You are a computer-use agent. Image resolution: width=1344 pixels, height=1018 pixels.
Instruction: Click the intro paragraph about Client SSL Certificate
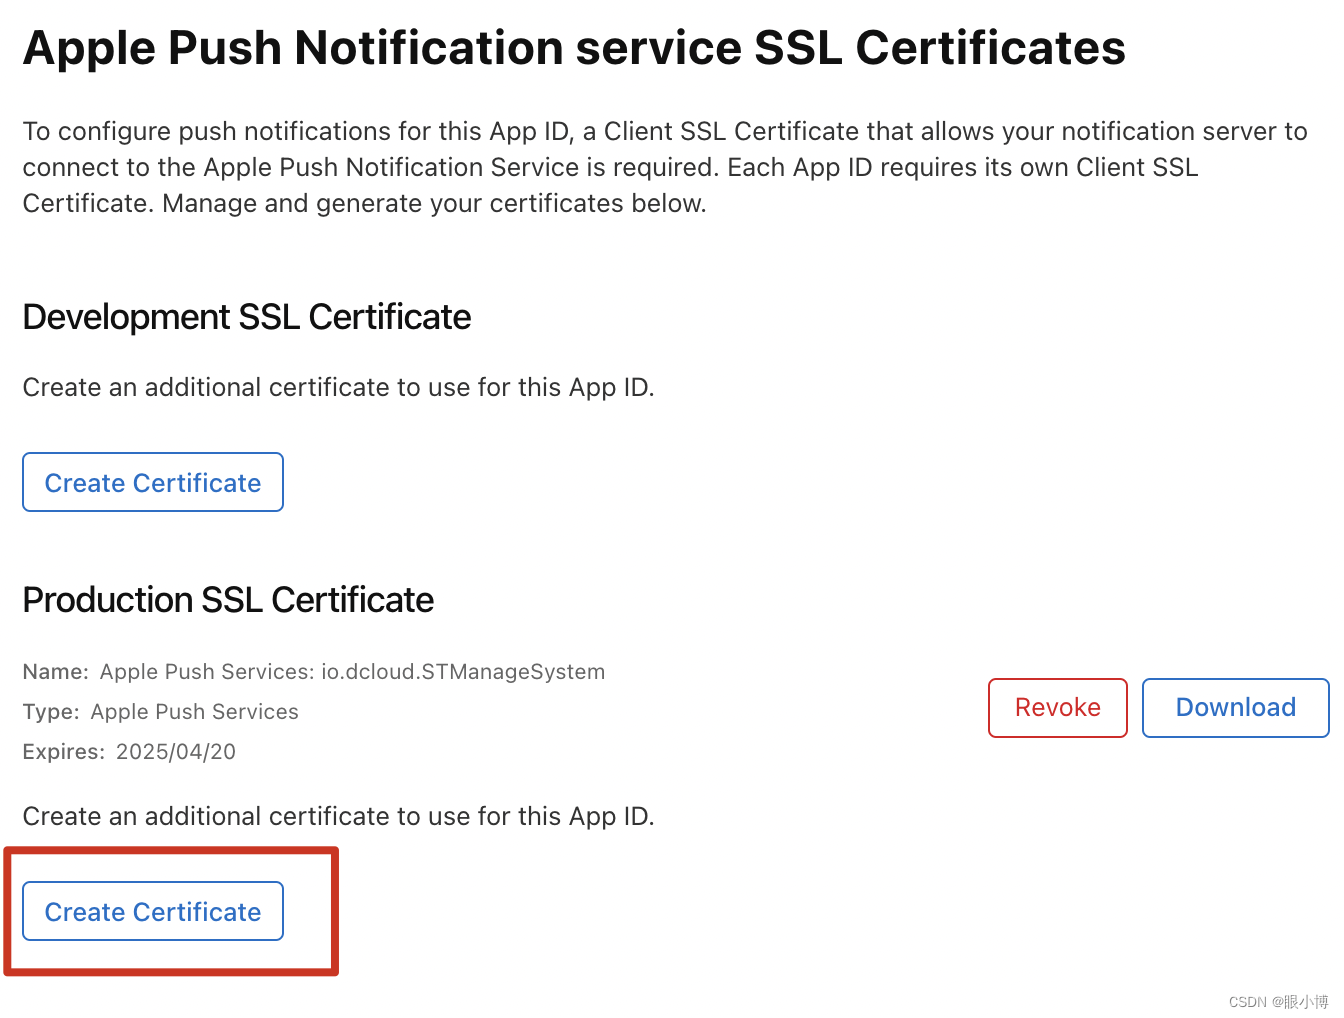[x=665, y=167]
